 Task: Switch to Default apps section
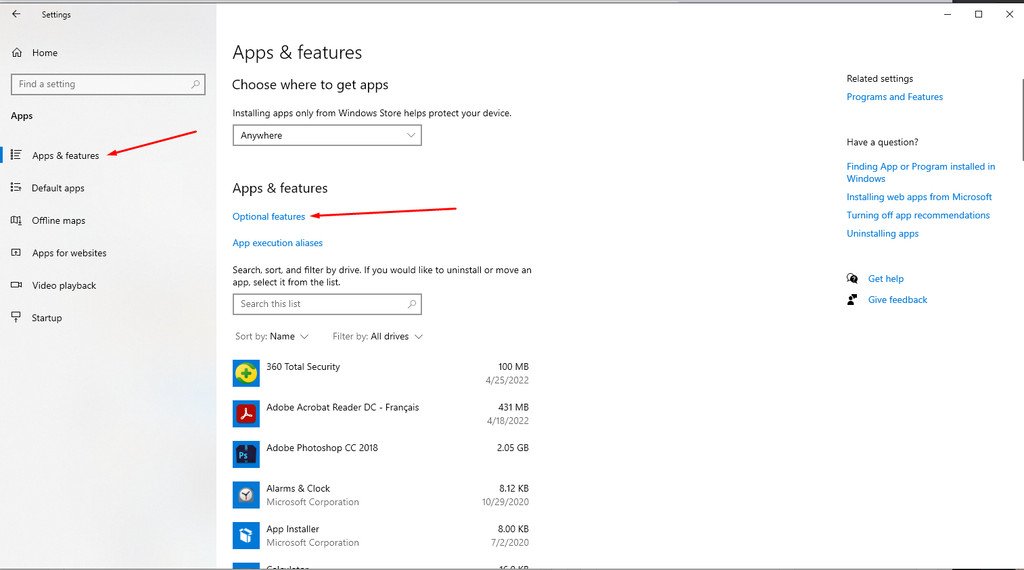(x=58, y=188)
